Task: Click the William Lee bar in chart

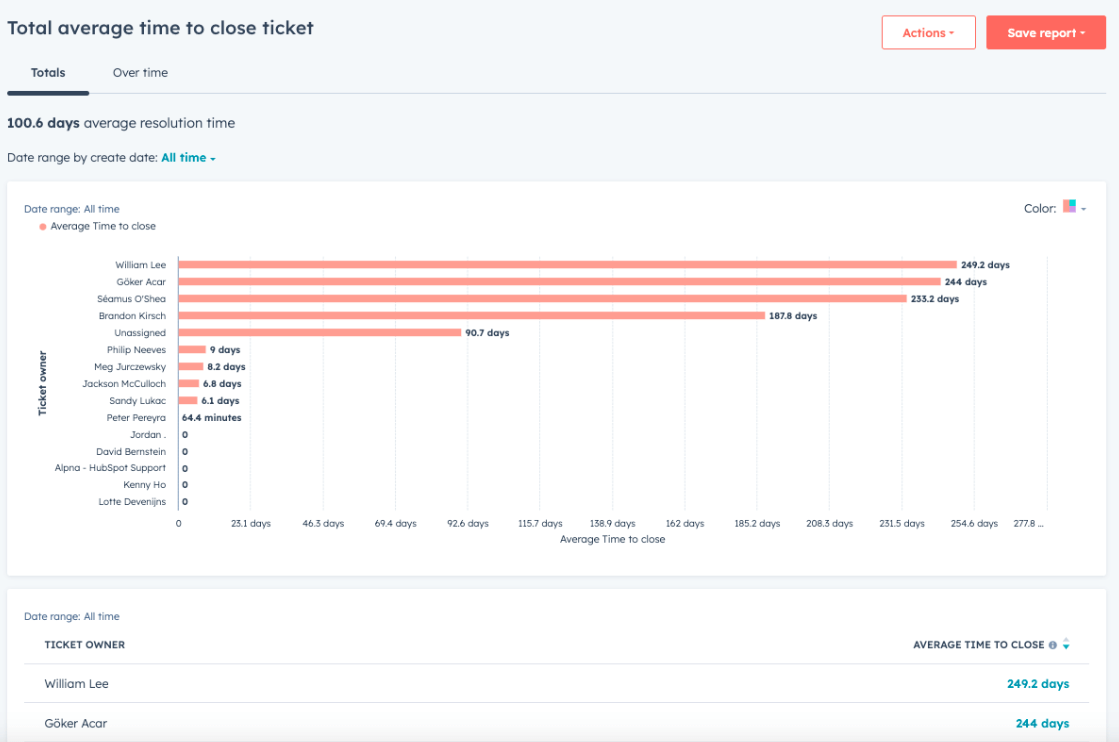Action: pyautogui.click(x=567, y=265)
